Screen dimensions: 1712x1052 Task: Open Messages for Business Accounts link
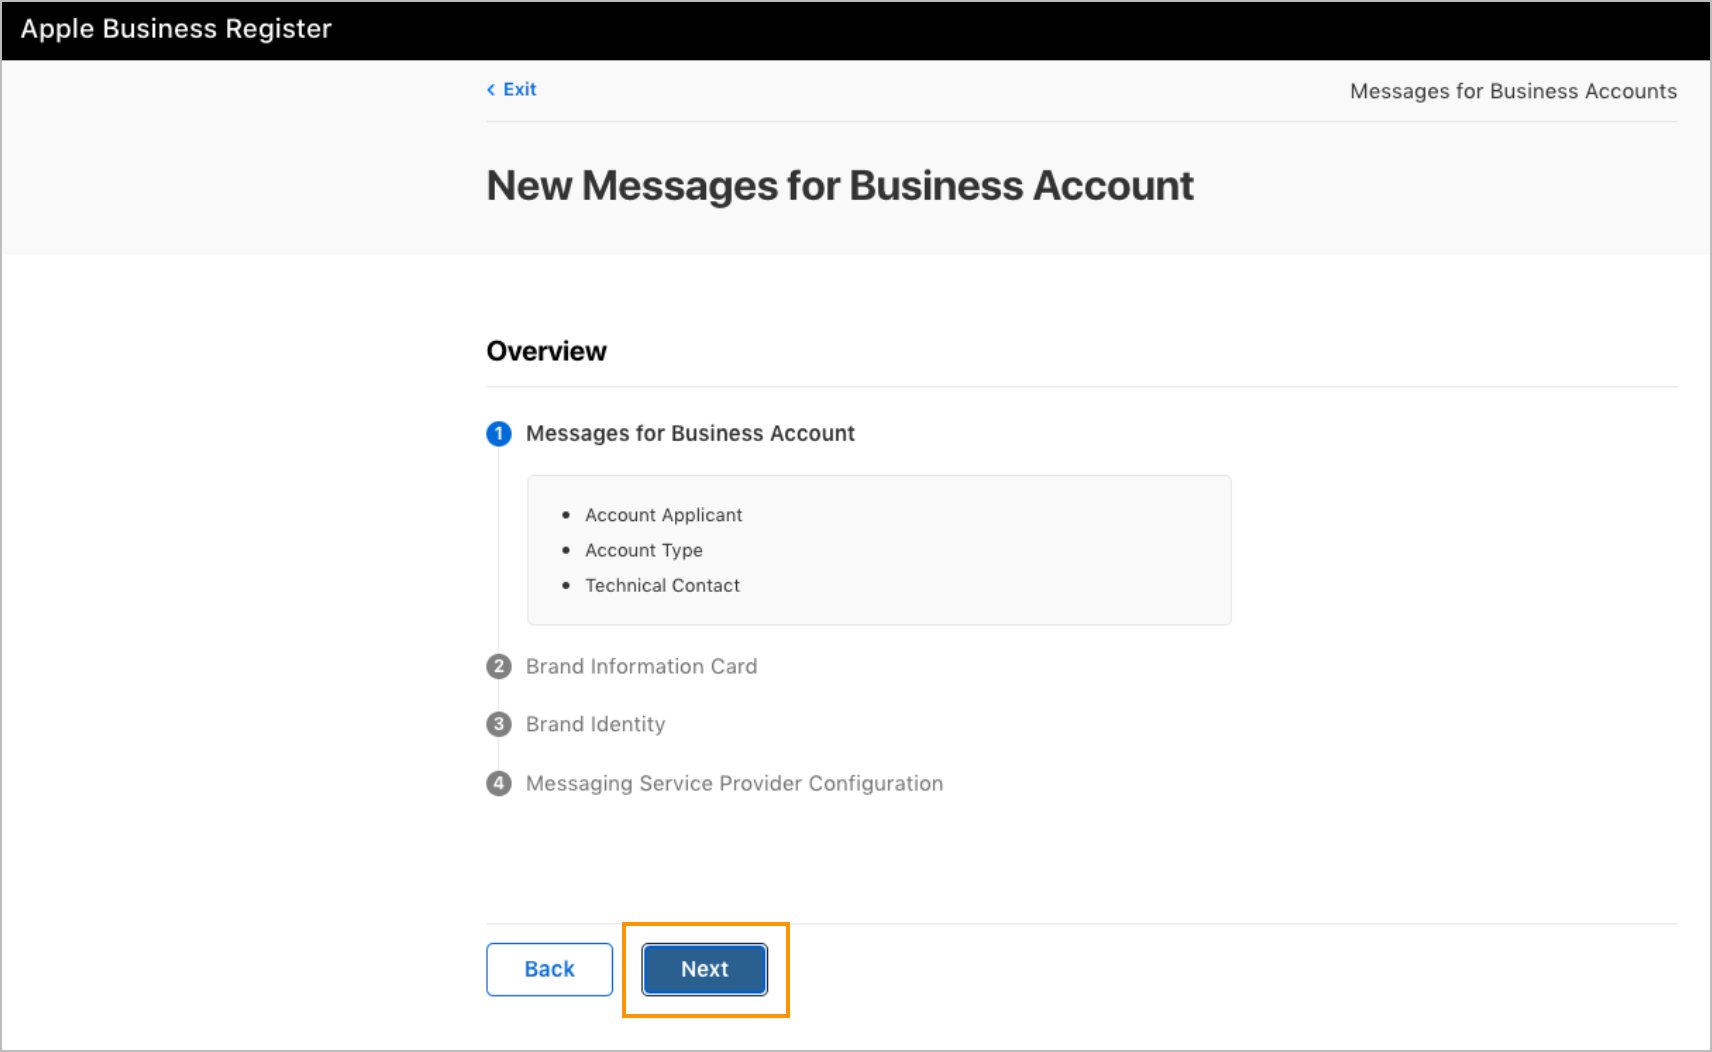click(1513, 91)
